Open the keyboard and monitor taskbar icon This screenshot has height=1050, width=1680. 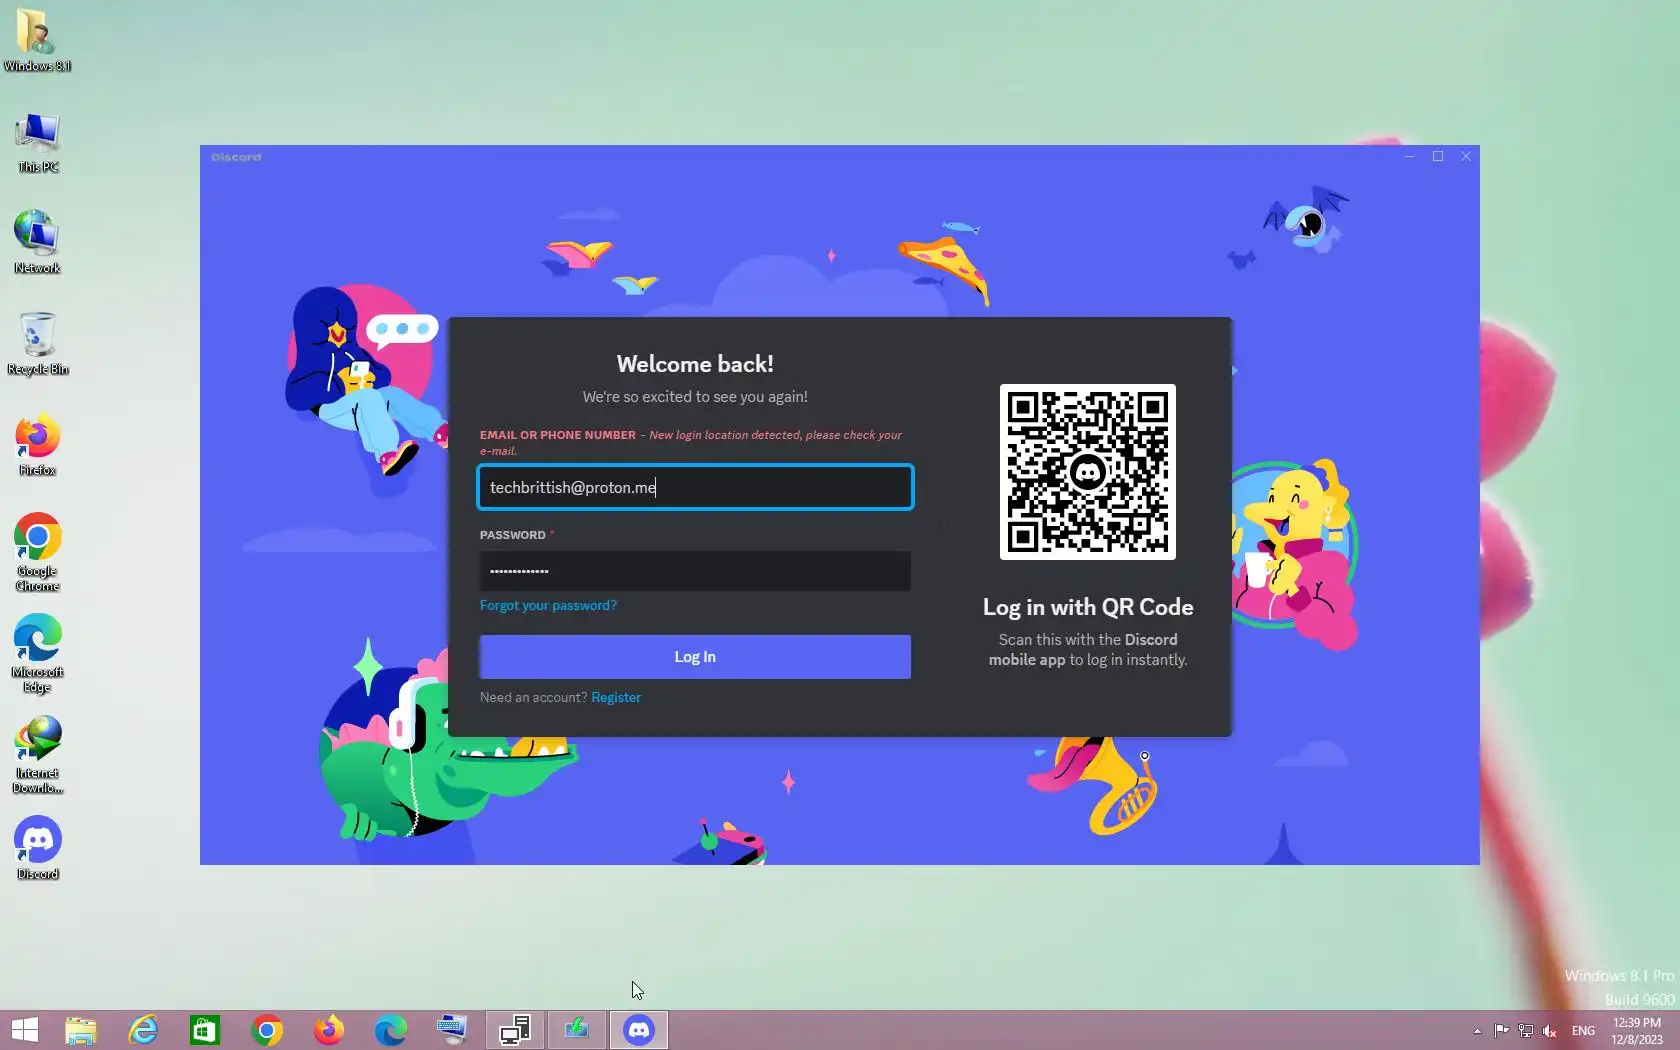click(x=452, y=1030)
